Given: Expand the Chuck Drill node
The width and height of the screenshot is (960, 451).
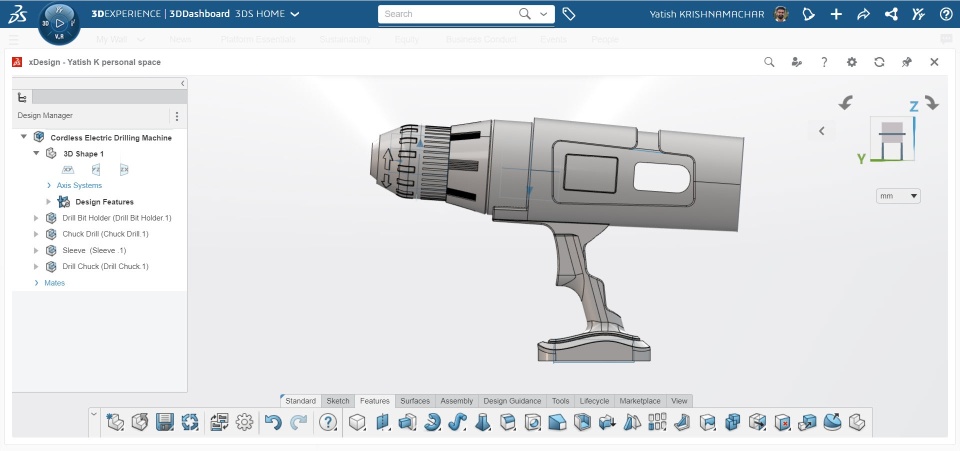Looking at the screenshot, I should (x=36, y=234).
